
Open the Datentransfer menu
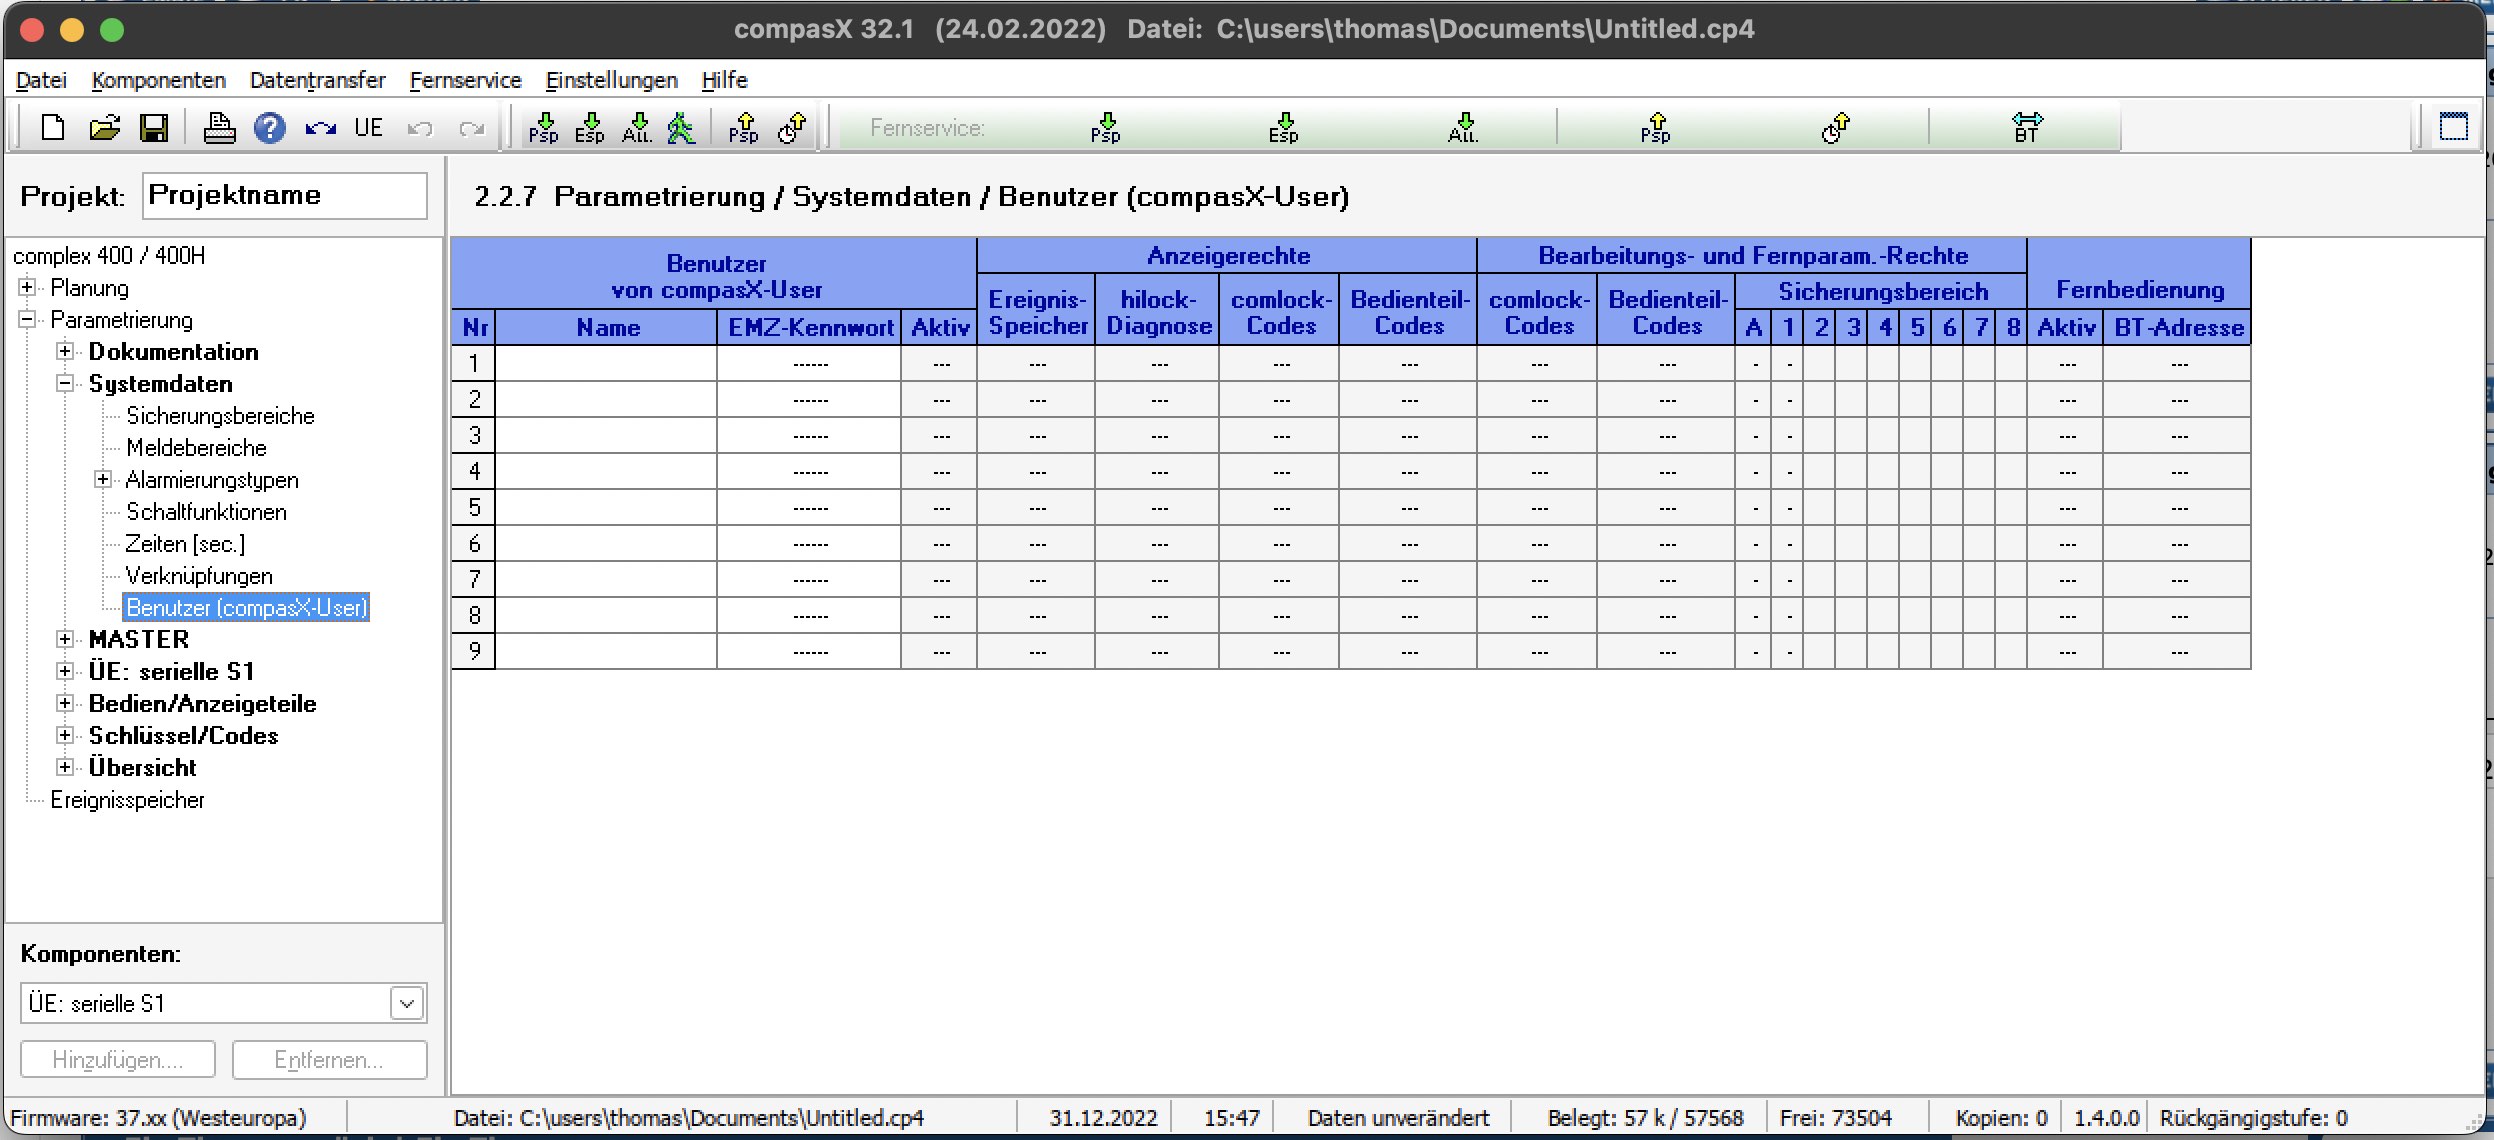317,80
